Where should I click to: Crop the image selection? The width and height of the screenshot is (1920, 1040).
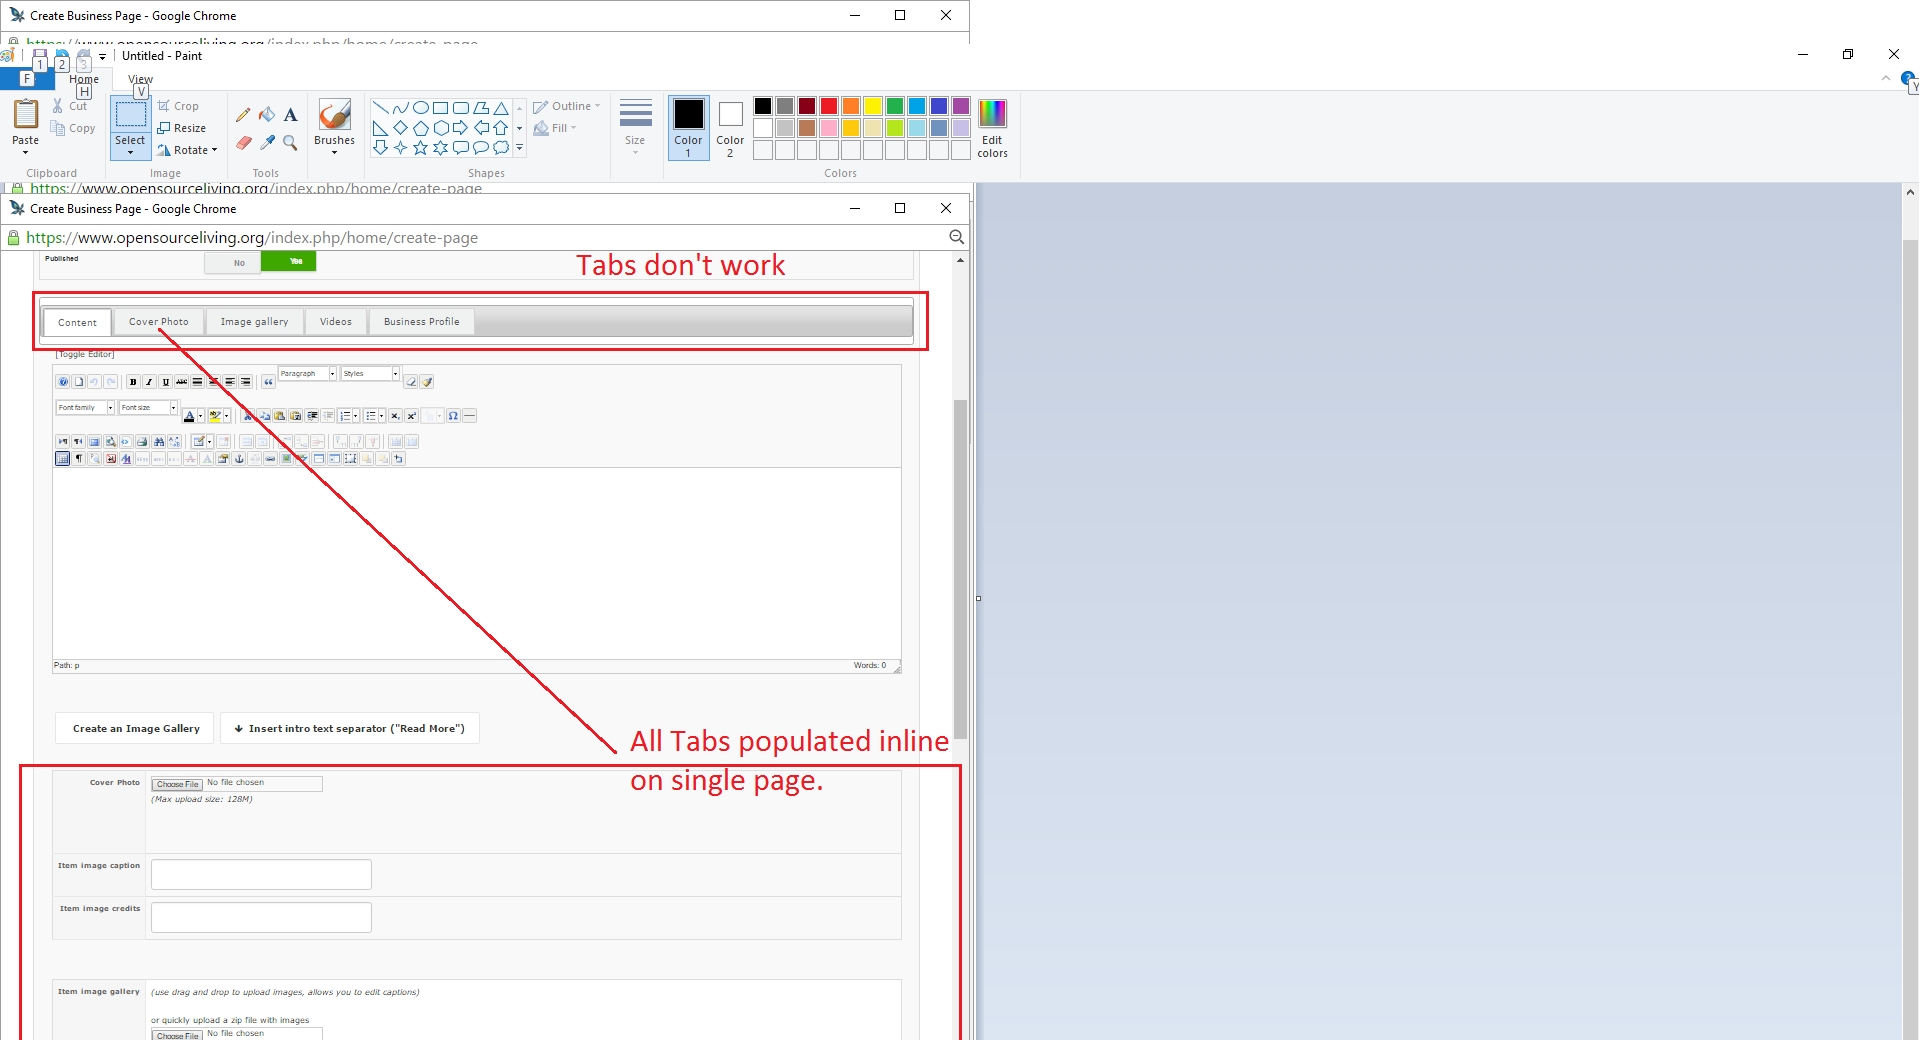[x=178, y=106]
